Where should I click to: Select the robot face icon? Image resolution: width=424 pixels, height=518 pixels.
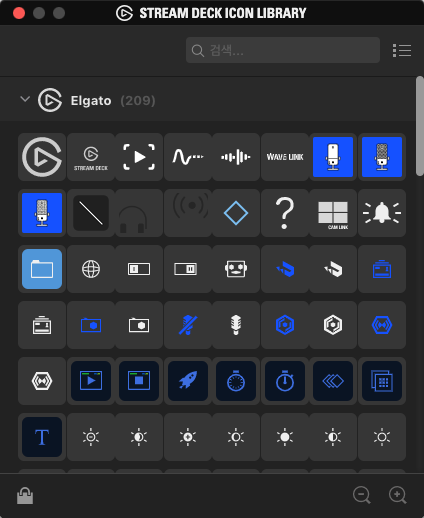coord(236,269)
